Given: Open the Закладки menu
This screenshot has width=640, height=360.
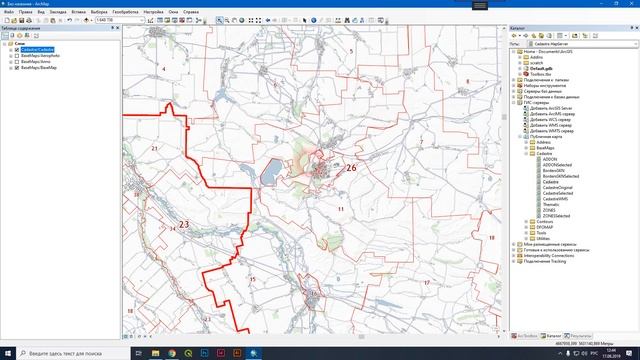Looking at the screenshot, I should pos(58,12).
